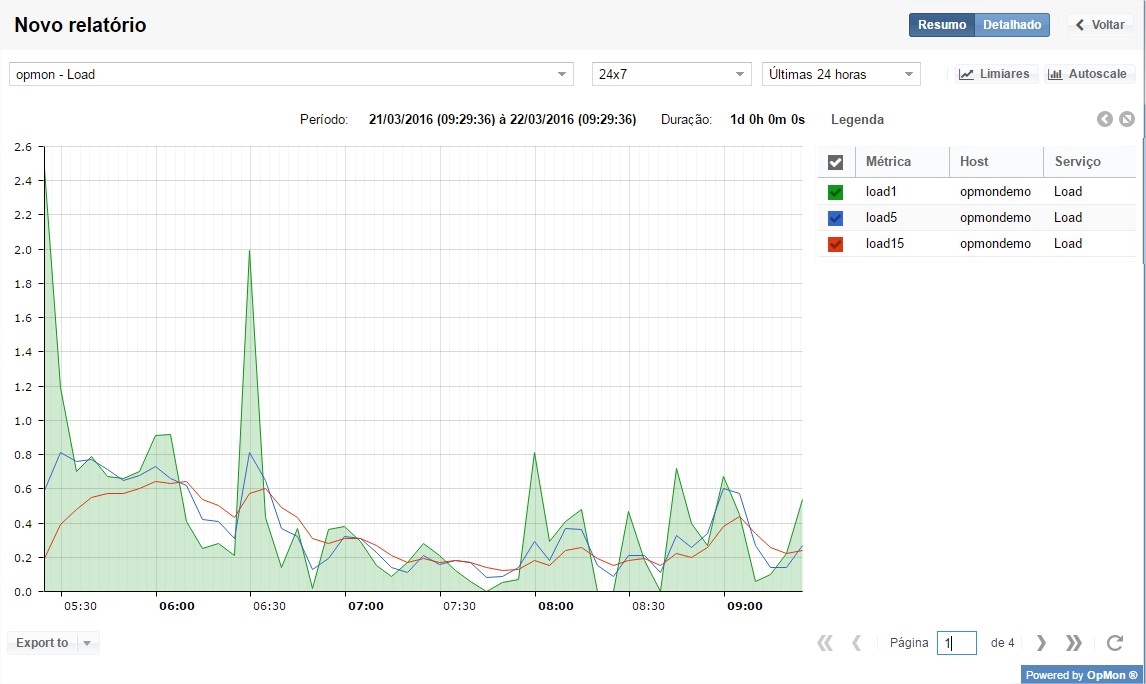
Task: Go to previous page arrow
Action: (857, 643)
